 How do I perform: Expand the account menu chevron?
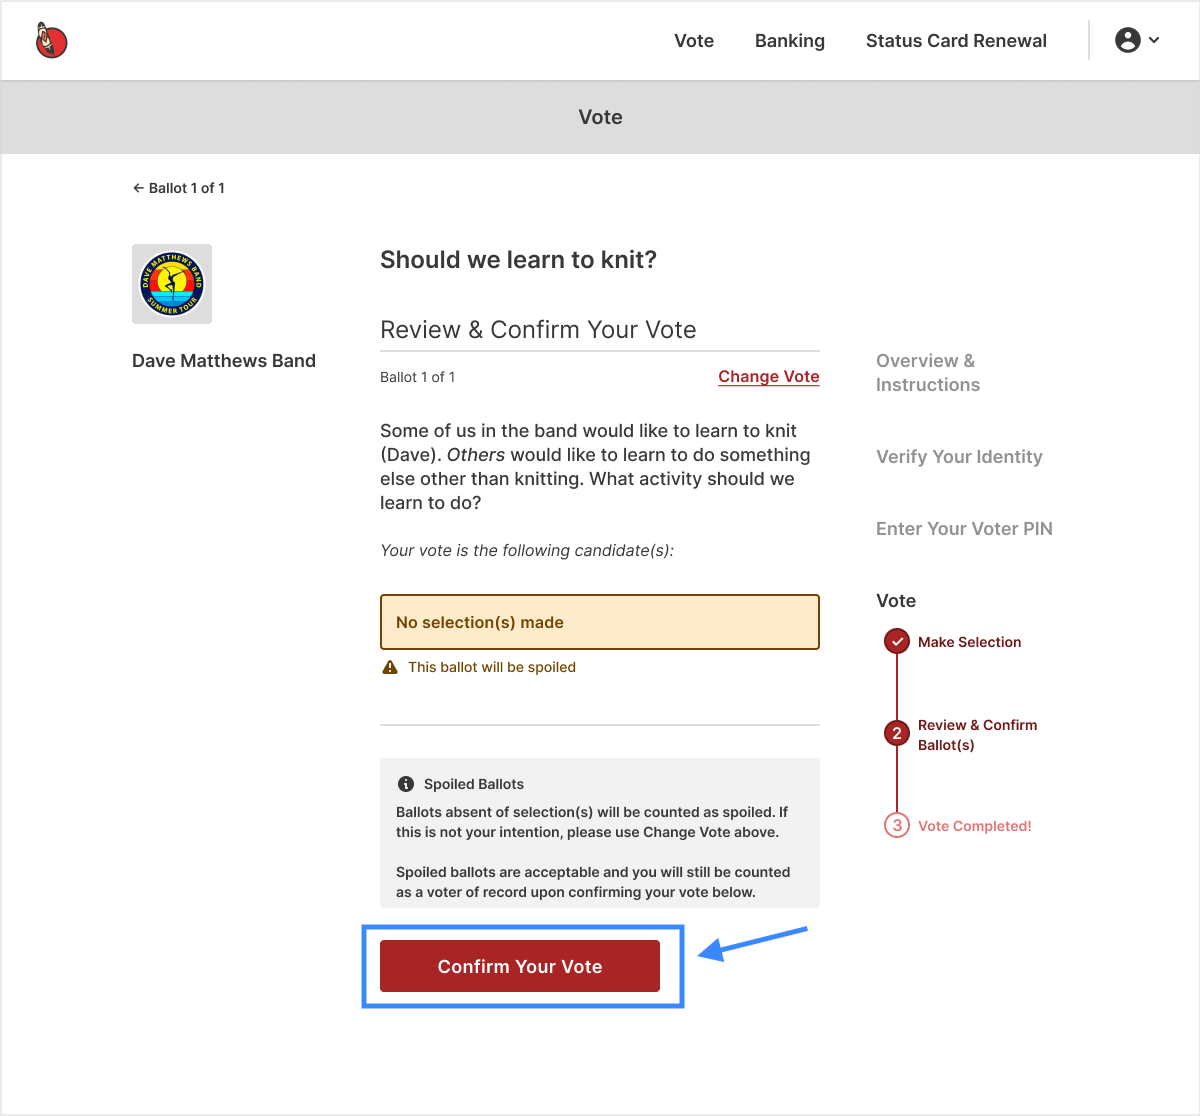click(1154, 40)
